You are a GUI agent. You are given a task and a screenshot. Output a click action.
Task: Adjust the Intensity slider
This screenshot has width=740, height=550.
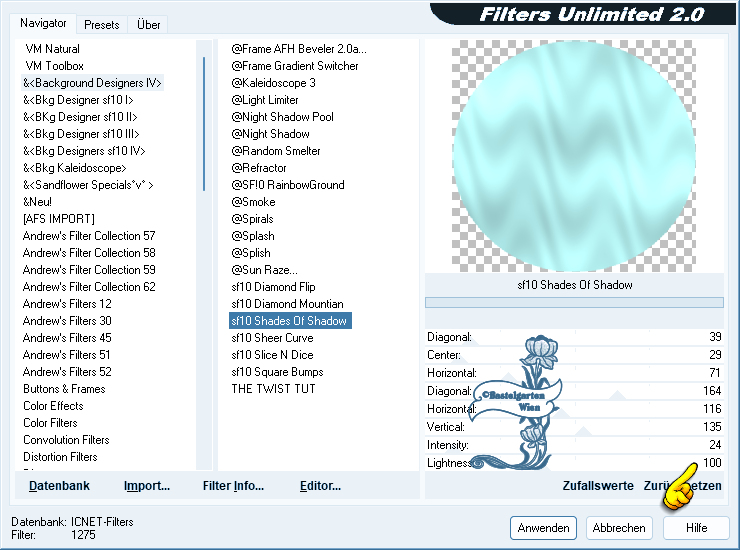tap(574, 445)
